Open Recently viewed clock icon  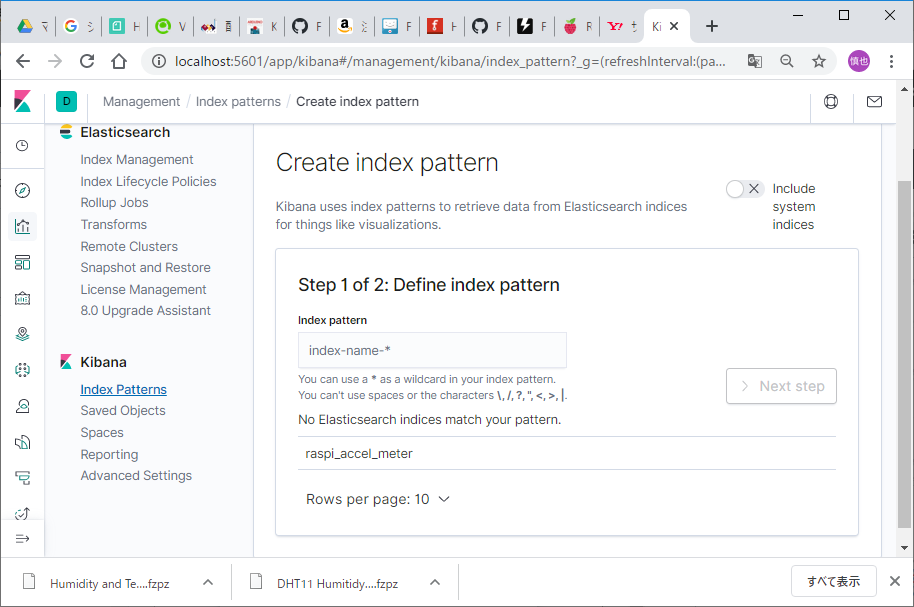(x=22, y=146)
